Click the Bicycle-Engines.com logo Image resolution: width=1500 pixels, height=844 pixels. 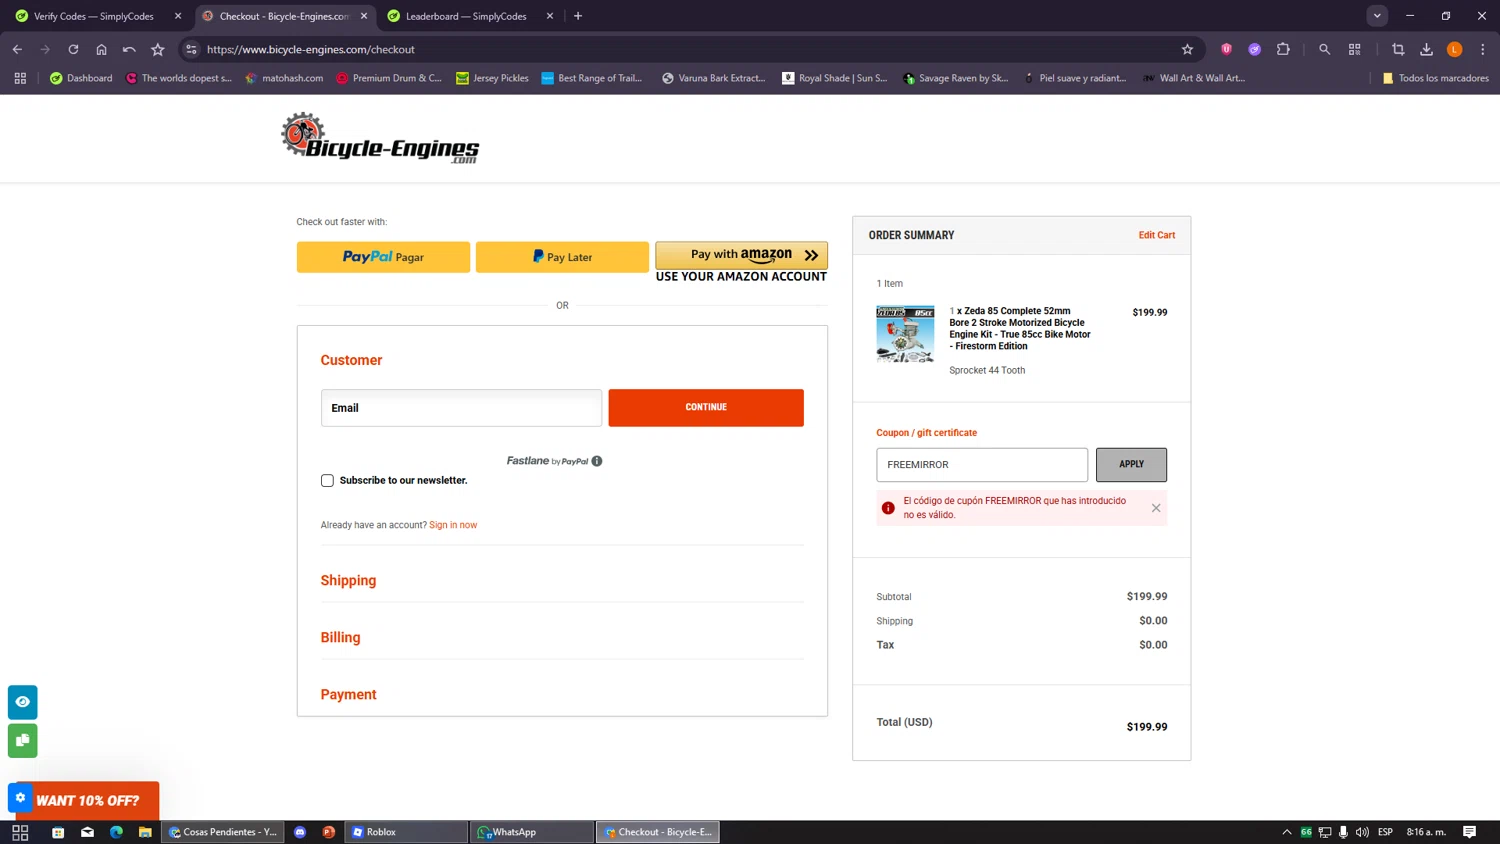pos(380,139)
